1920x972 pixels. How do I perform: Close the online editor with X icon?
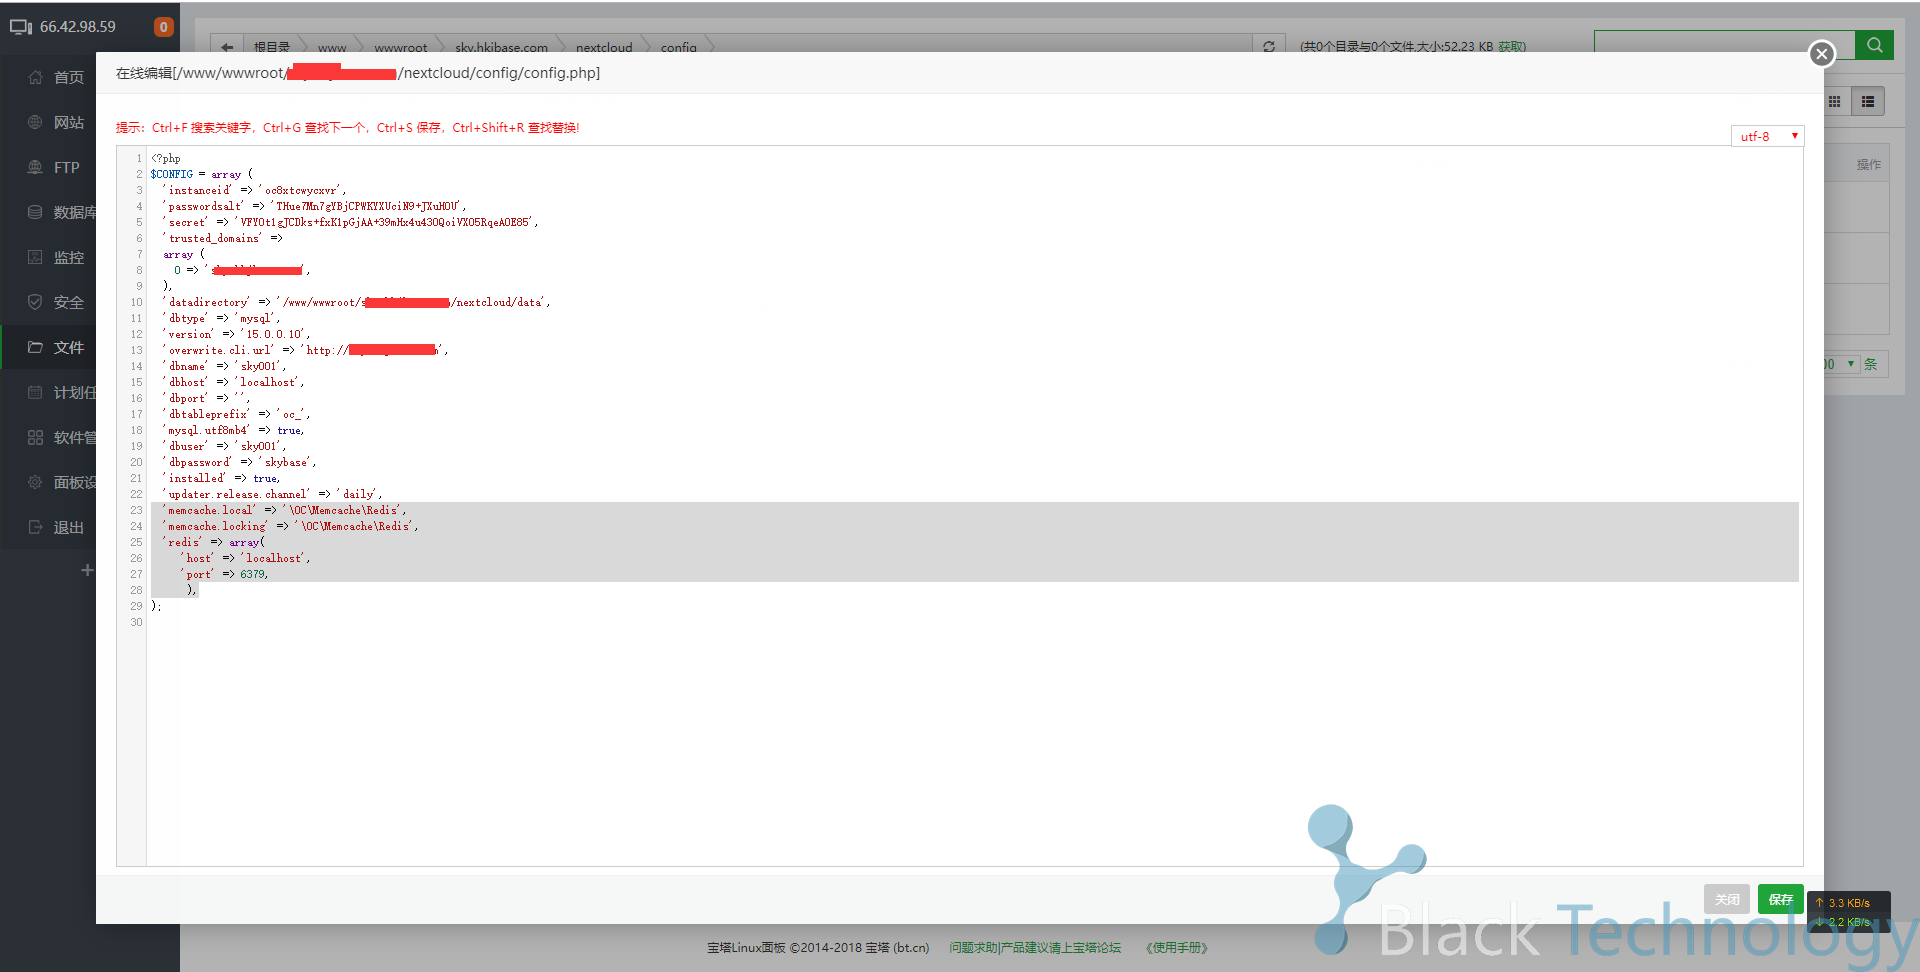point(1821,54)
